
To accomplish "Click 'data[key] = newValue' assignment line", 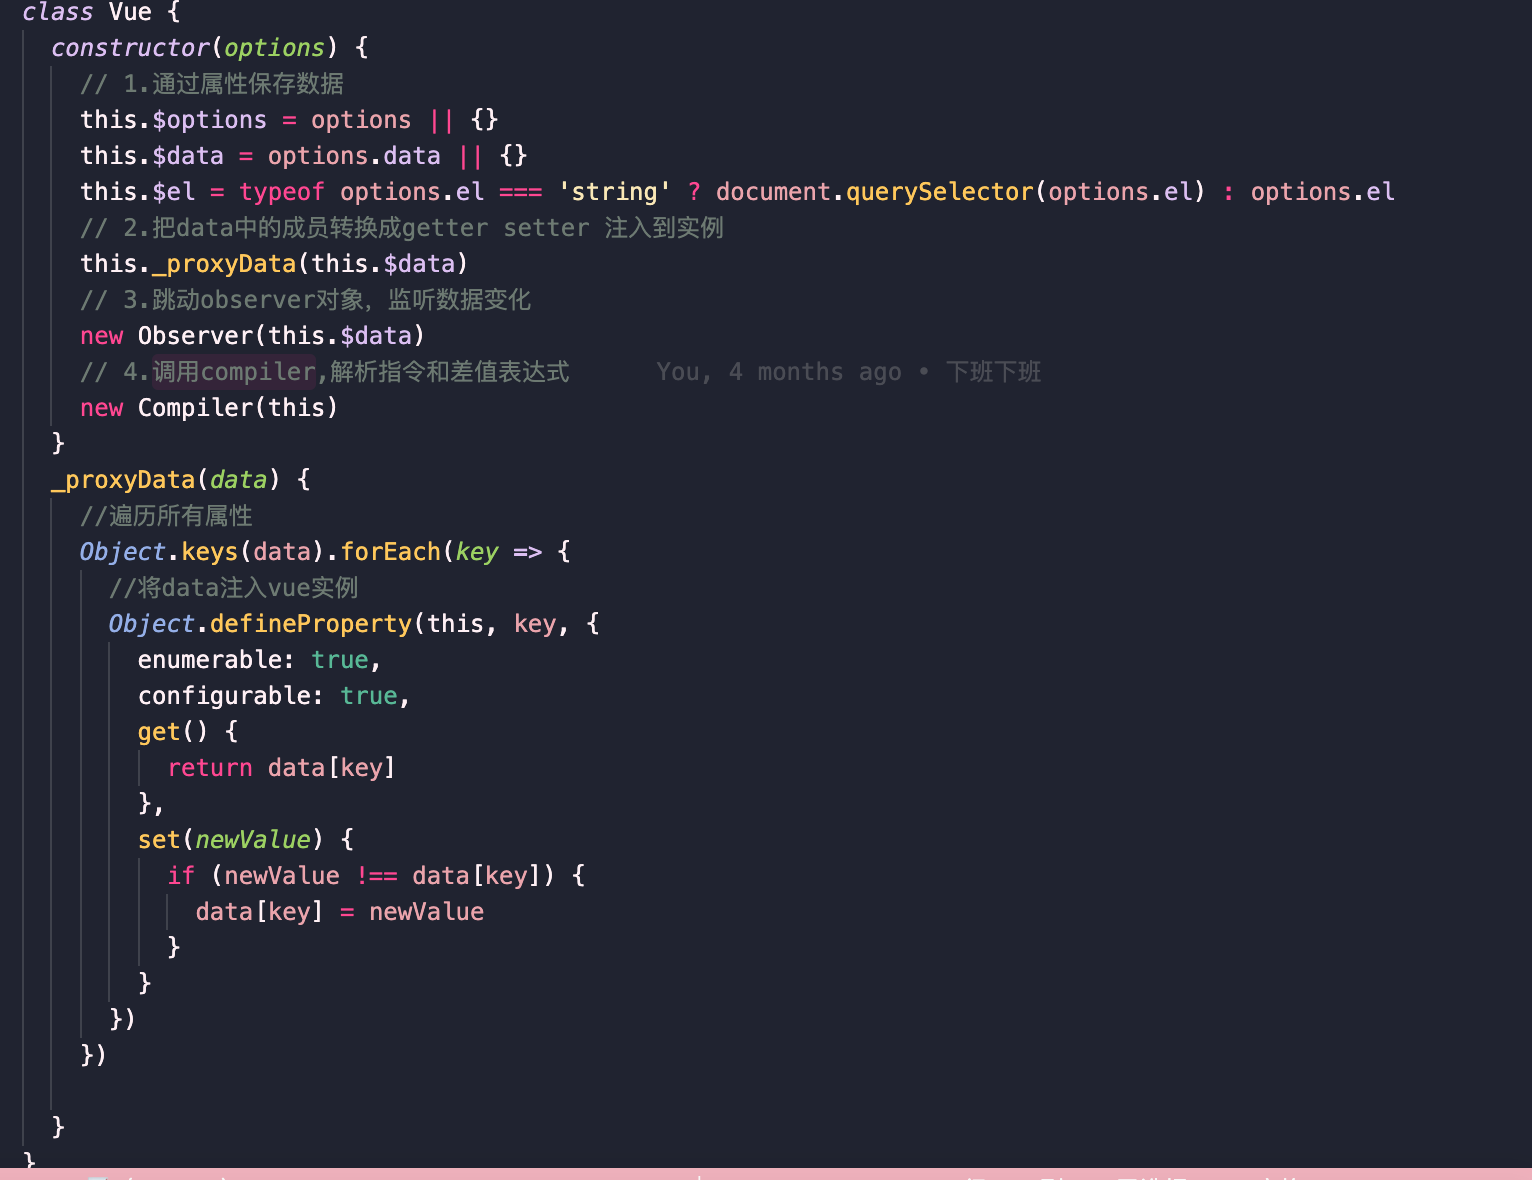I will point(340,912).
